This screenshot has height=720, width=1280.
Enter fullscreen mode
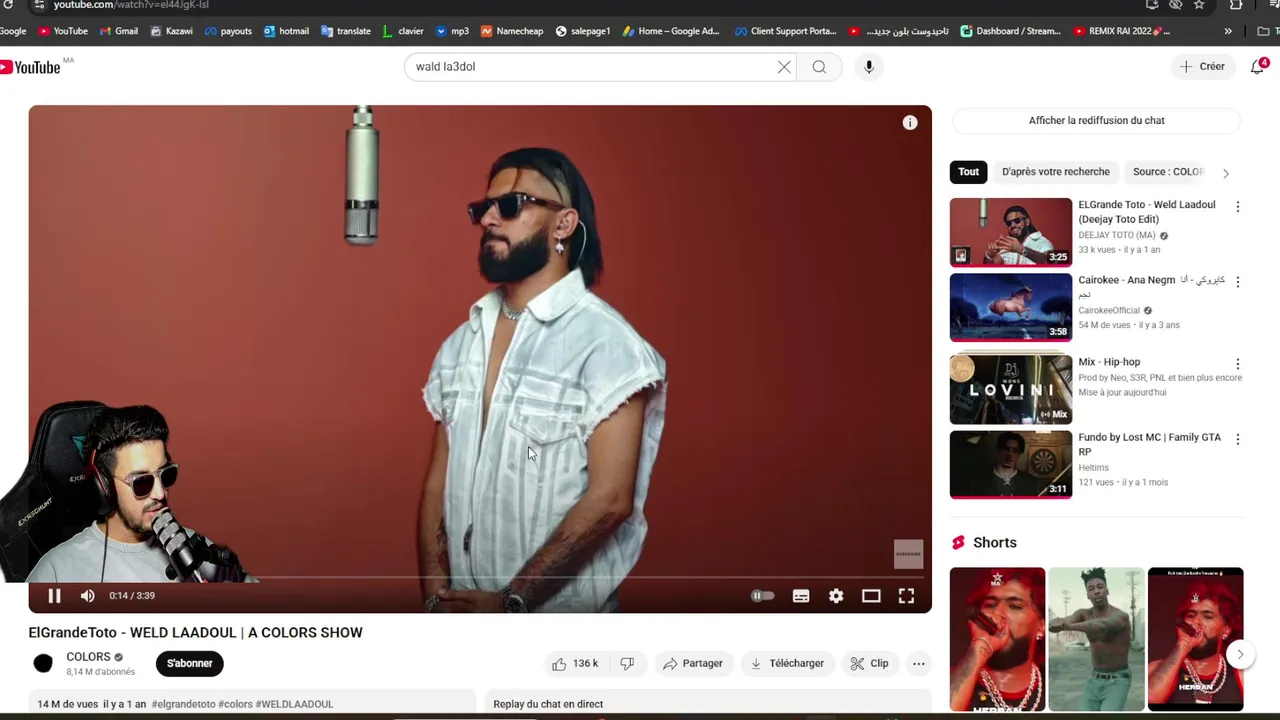coord(906,596)
